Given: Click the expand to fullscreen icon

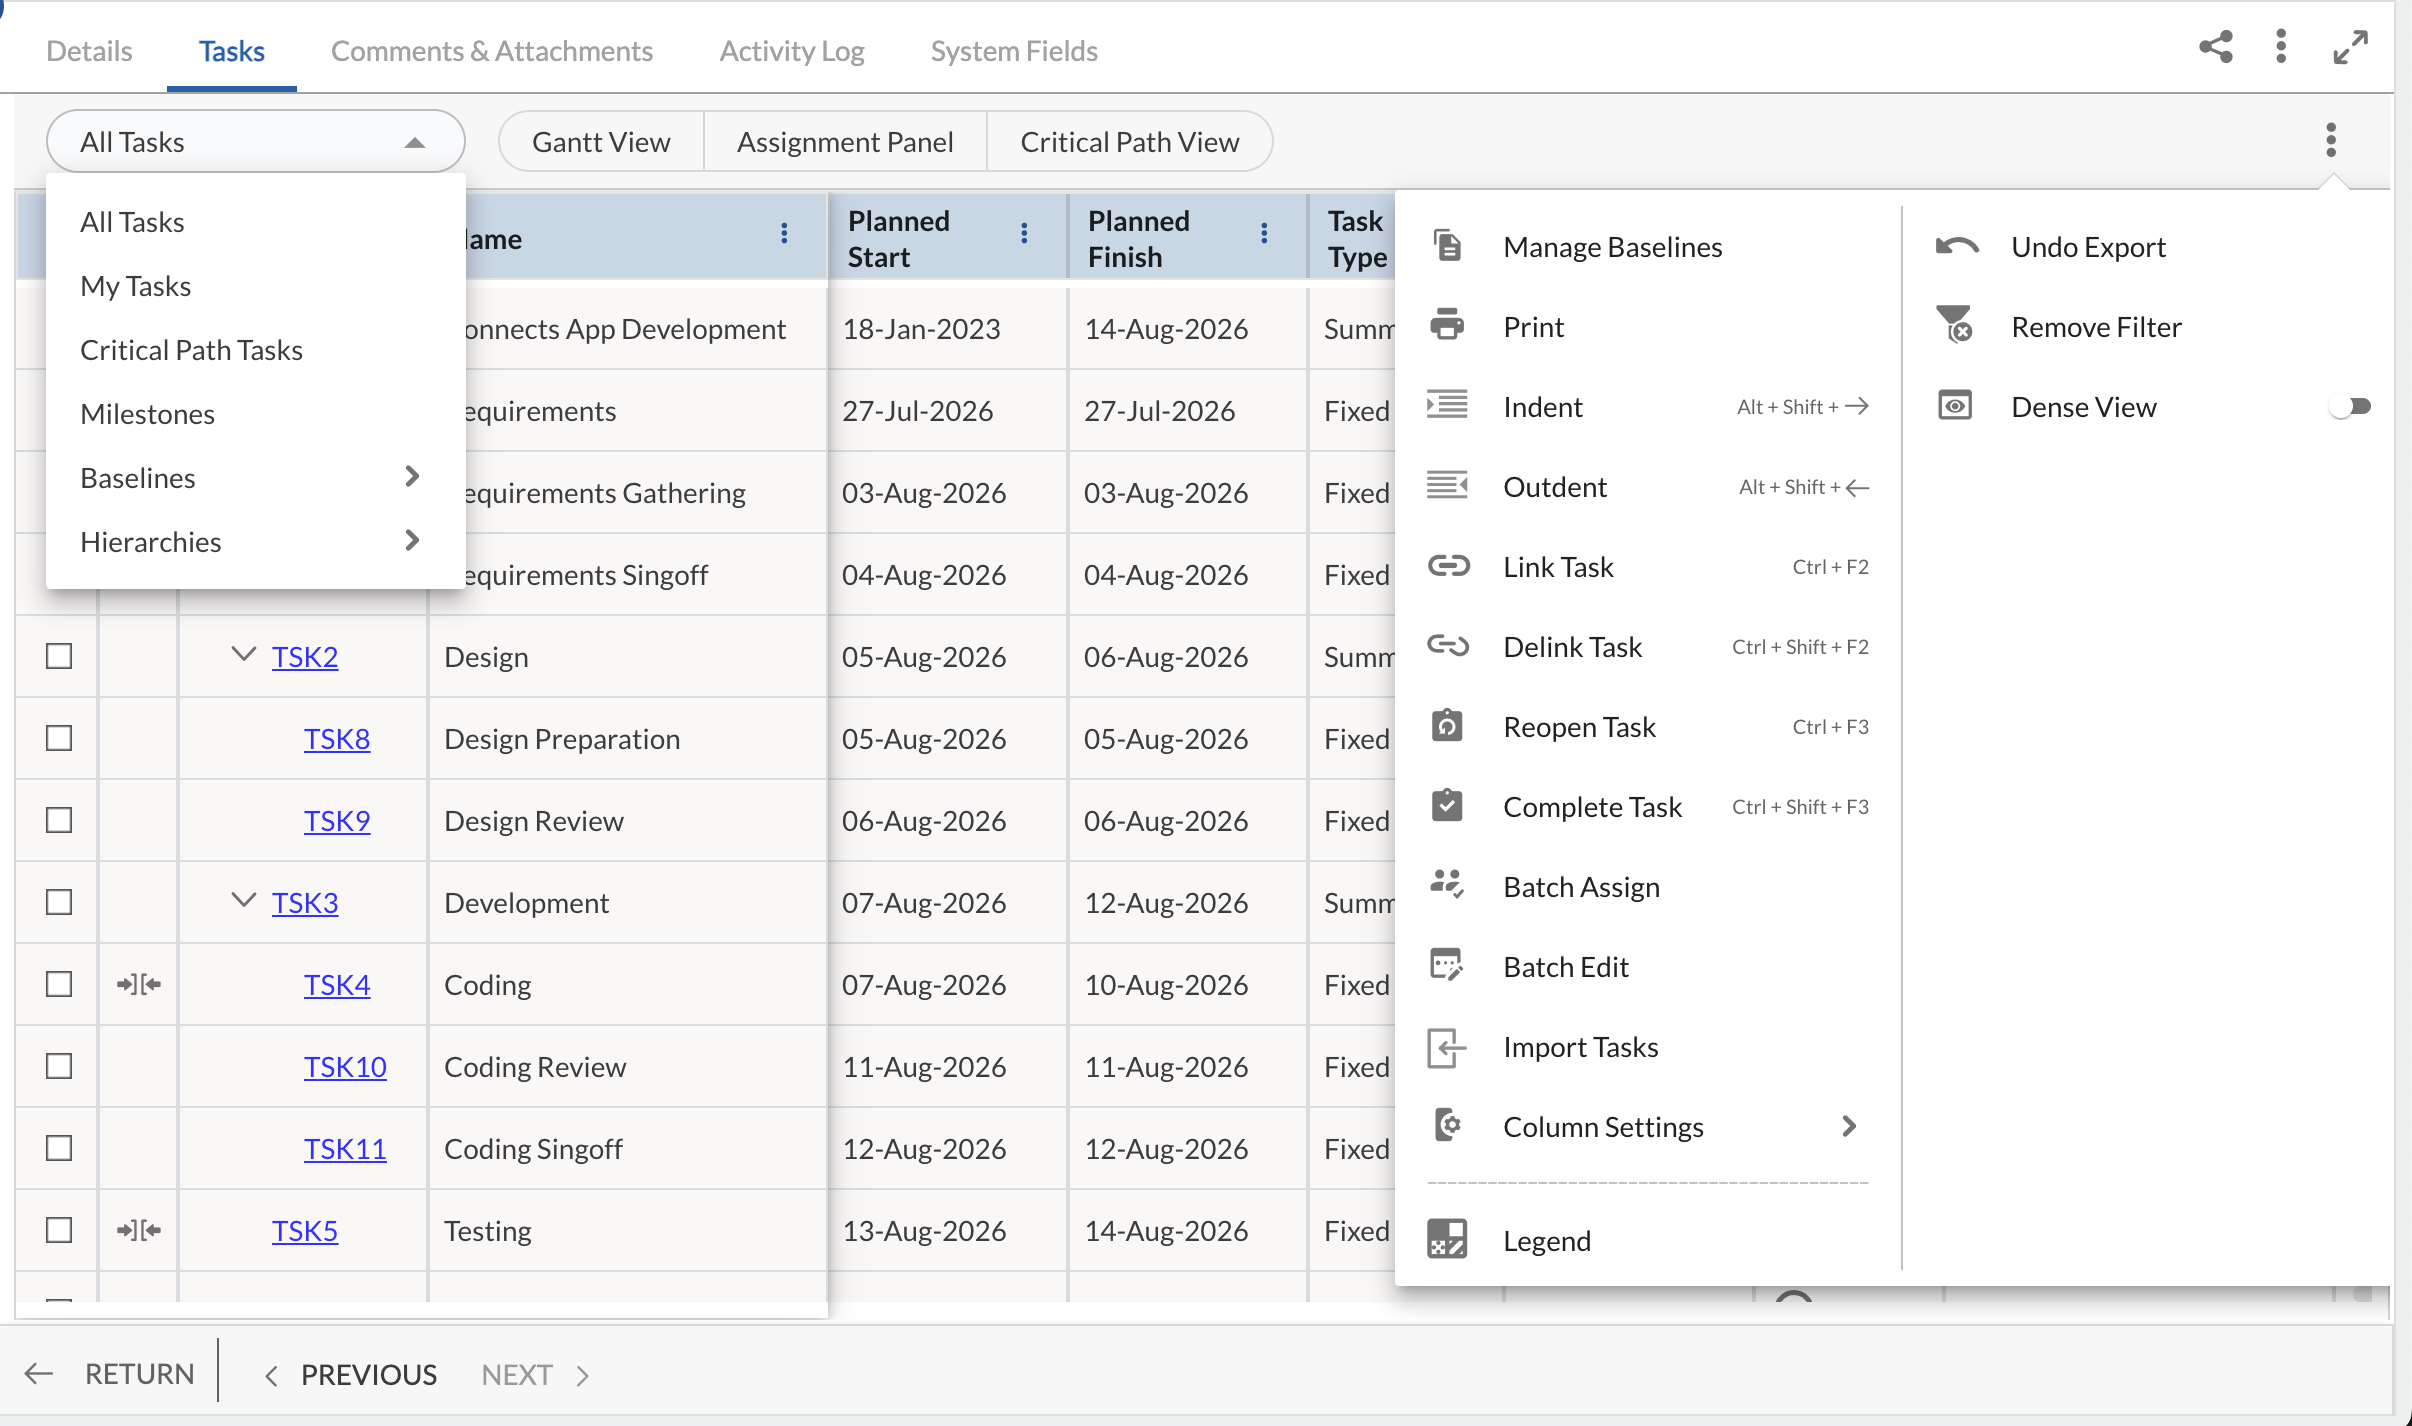Looking at the screenshot, I should [2350, 47].
